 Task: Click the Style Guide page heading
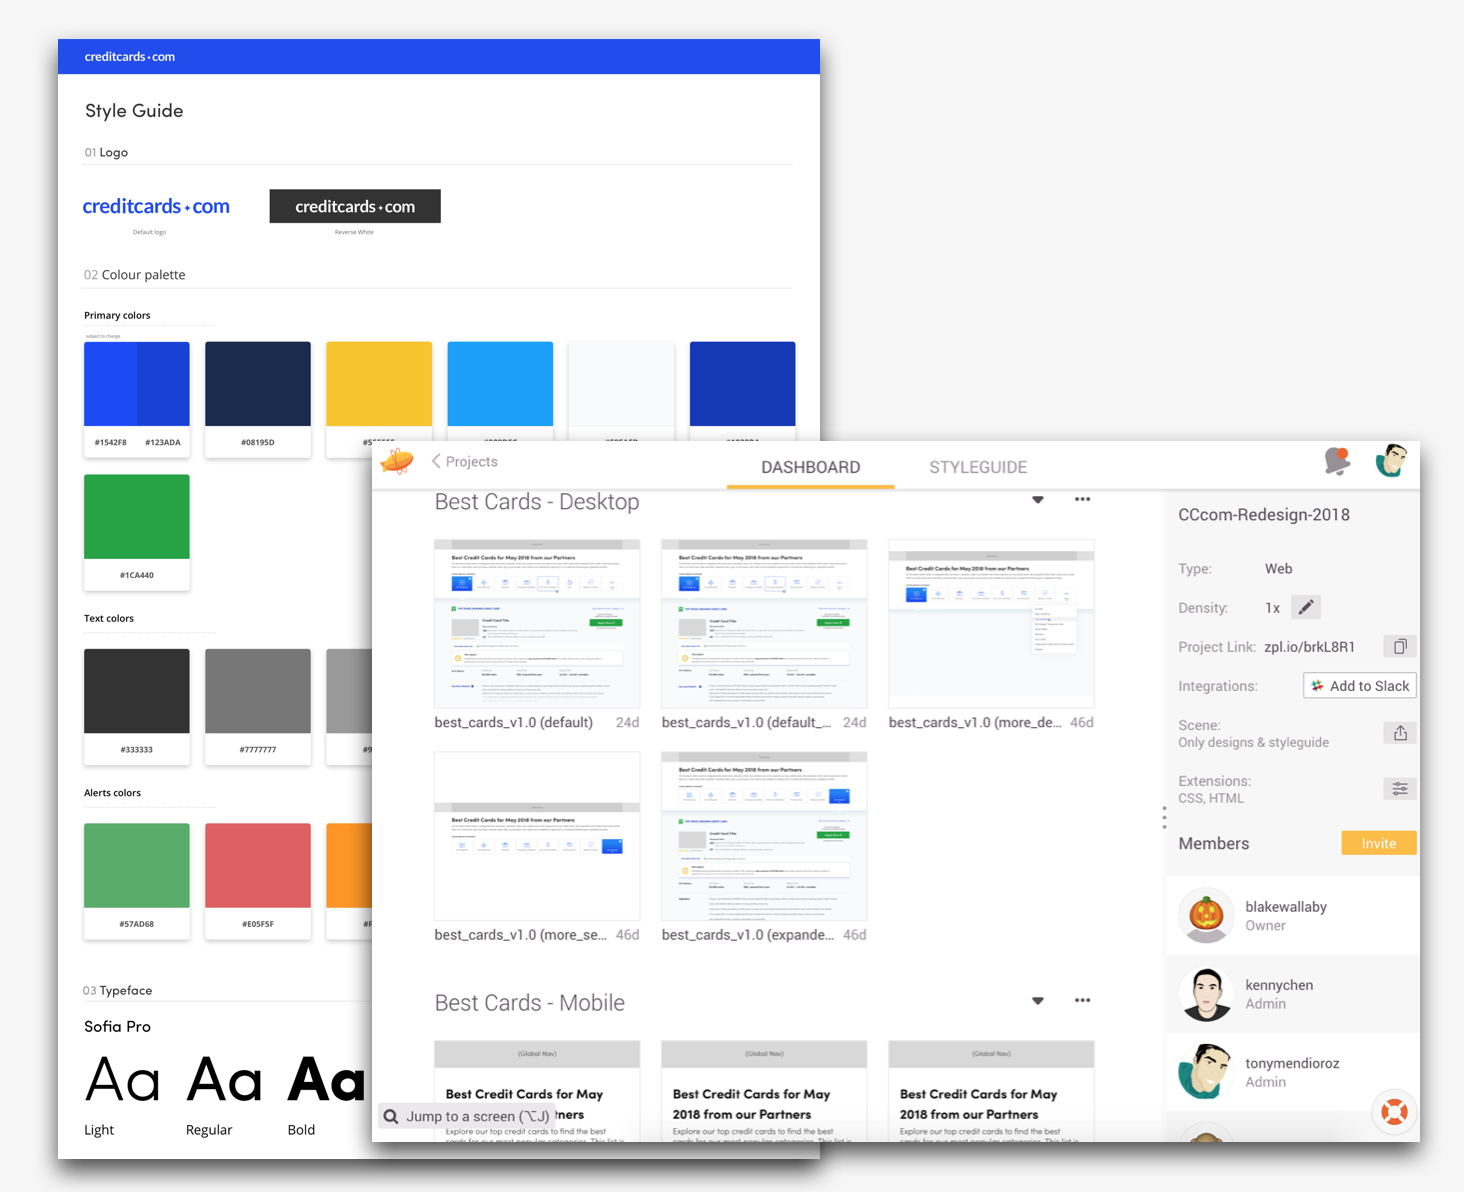click(134, 111)
